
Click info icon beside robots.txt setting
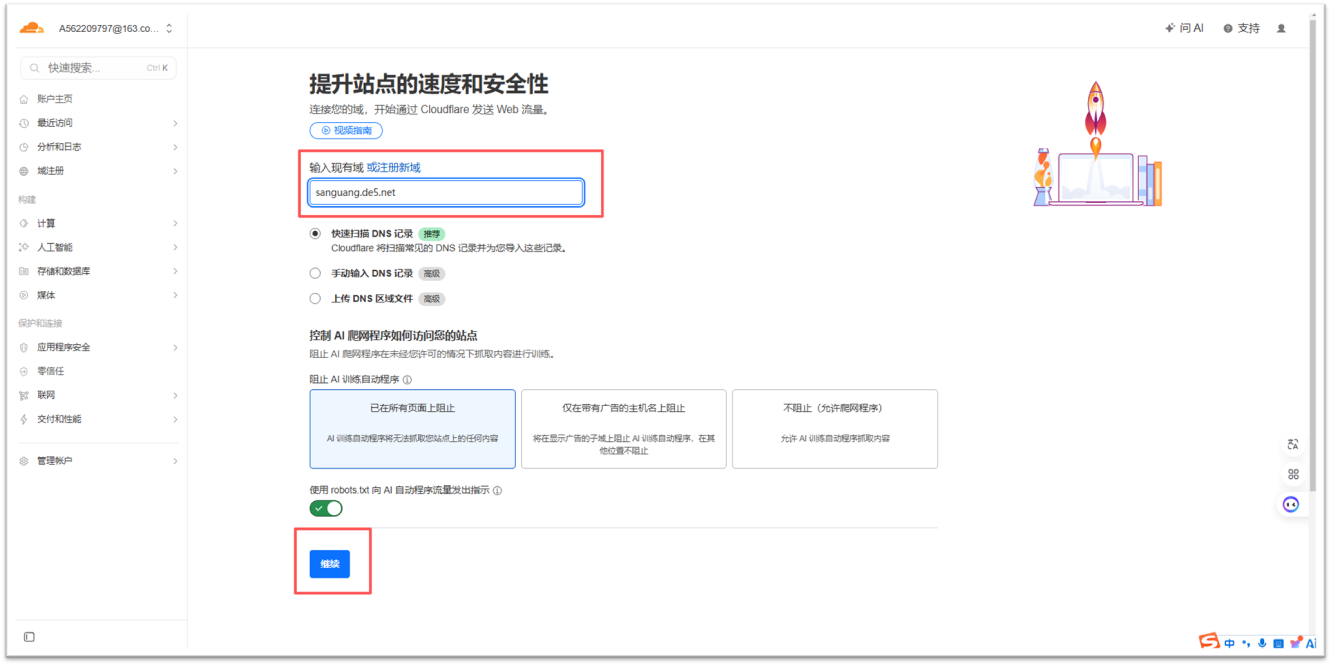497,491
